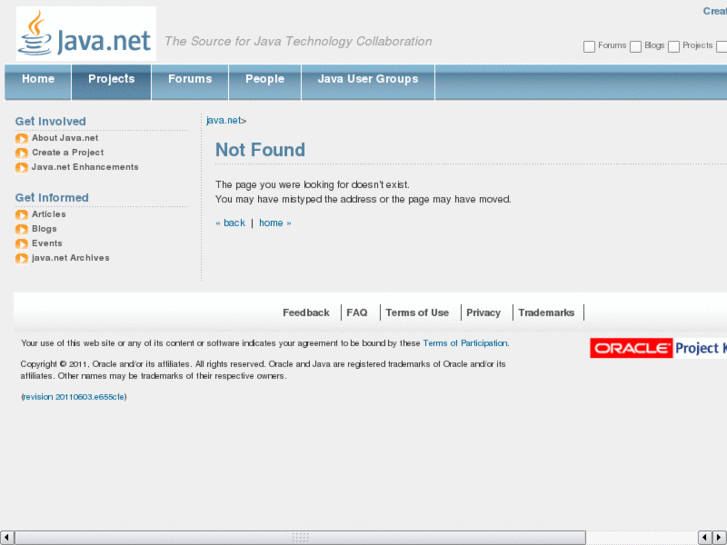
Task: Open Events link in sidebar
Action: (47, 244)
